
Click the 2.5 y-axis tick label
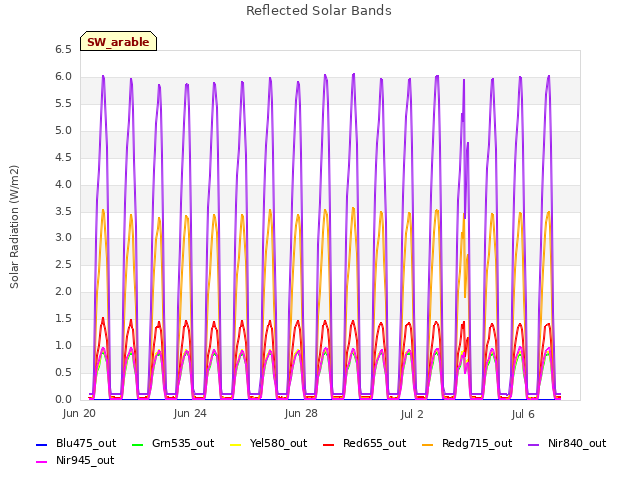click(63, 265)
